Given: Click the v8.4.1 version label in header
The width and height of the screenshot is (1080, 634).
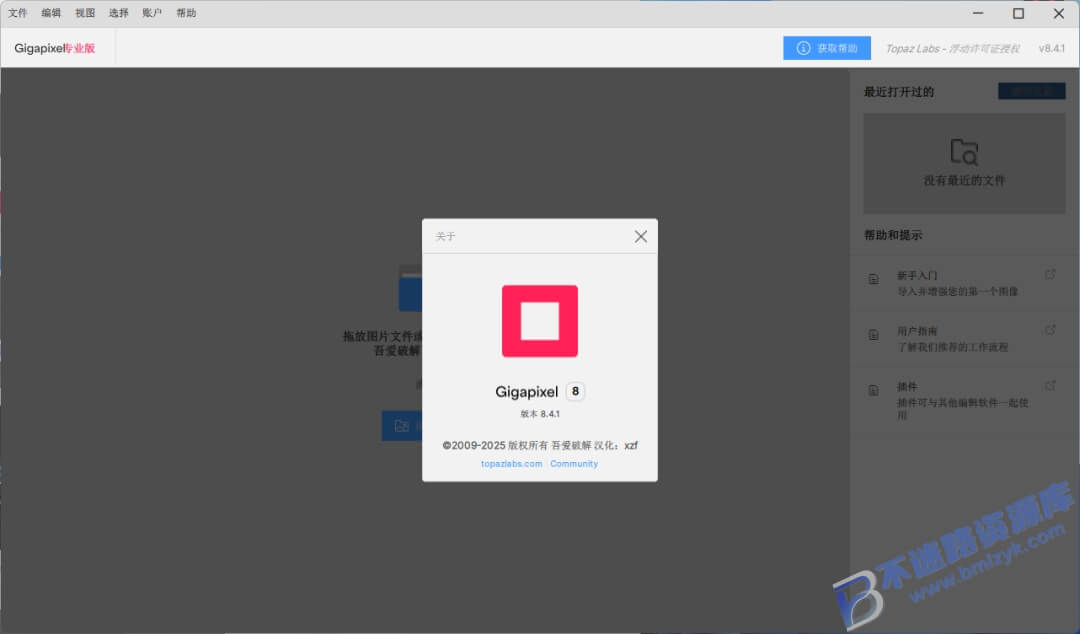Looking at the screenshot, I should pos(1052,48).
